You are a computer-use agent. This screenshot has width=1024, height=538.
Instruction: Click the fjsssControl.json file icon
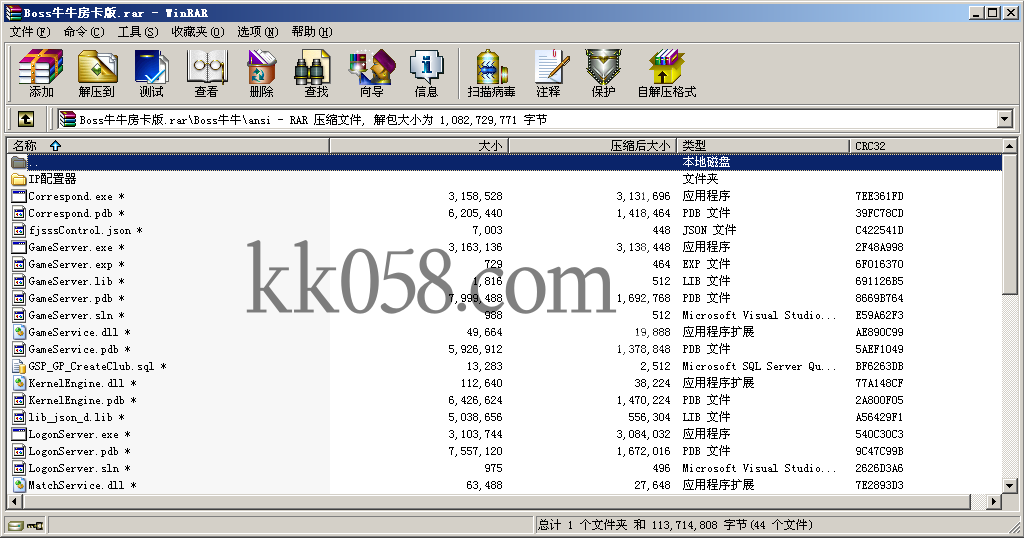(18, 230)
